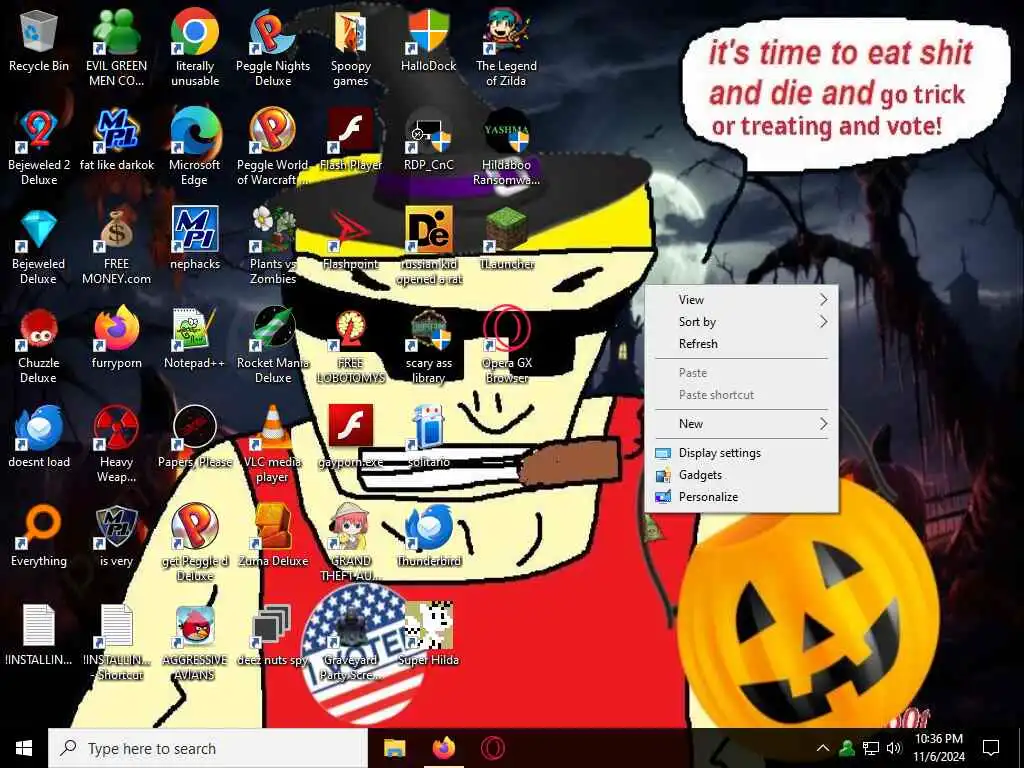Open the volume control tray icon
Viewport: 1024px width, 768px height.
(x=894, y=748)
